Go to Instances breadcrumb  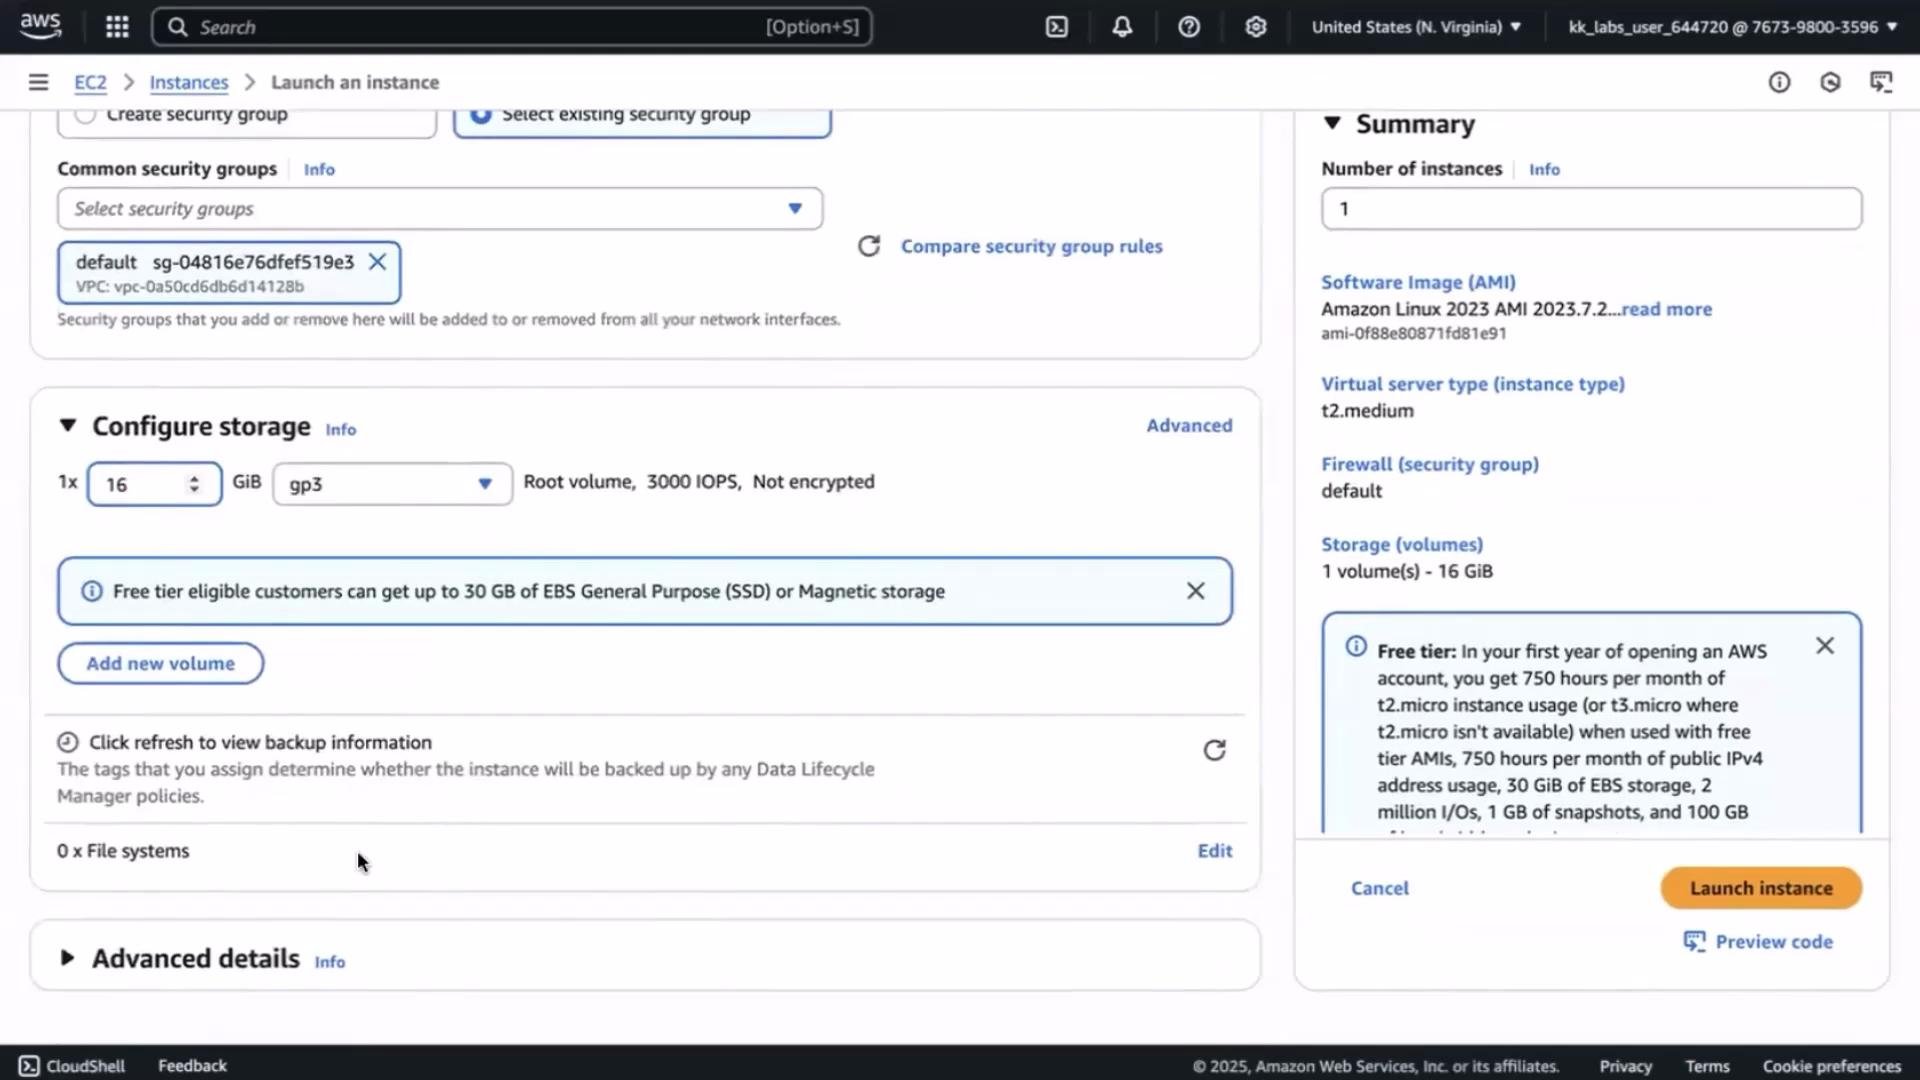point(189,82)
